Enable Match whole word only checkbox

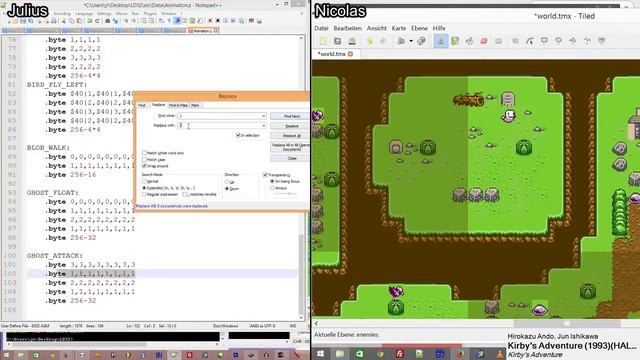tap(144, 153)
